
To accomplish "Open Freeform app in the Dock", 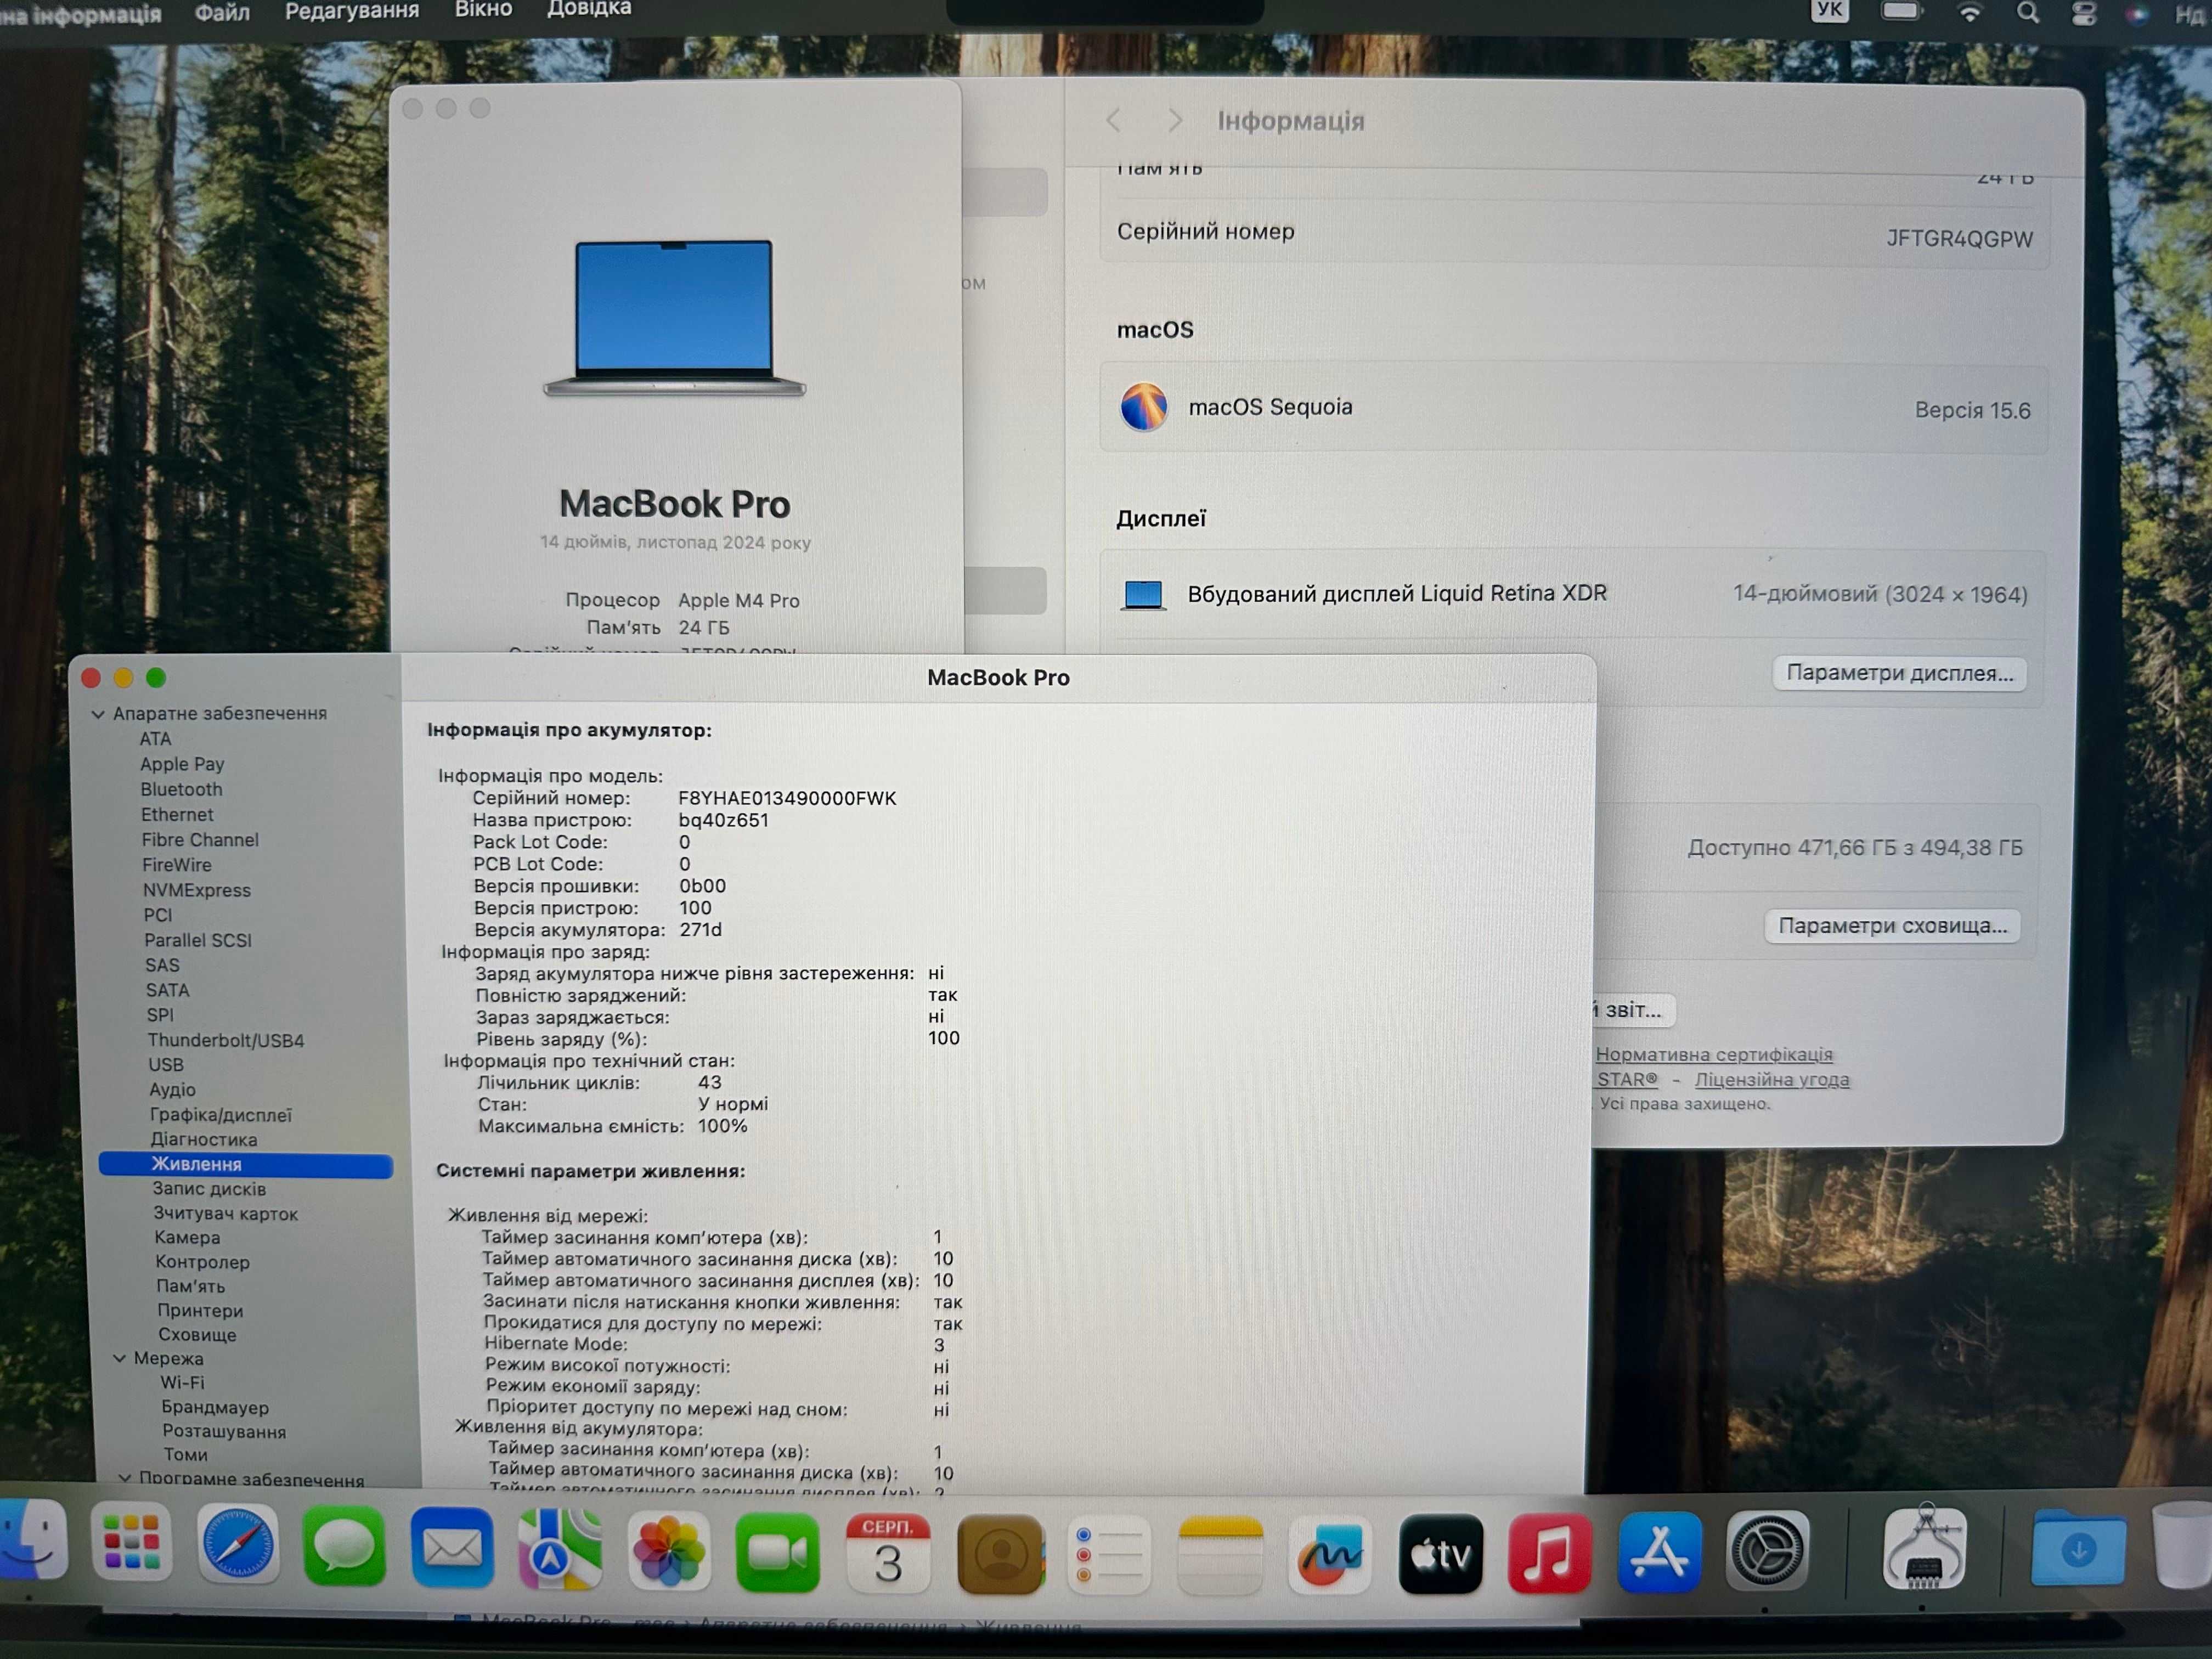I will pyautogui.click(x=1330, y=1554).
